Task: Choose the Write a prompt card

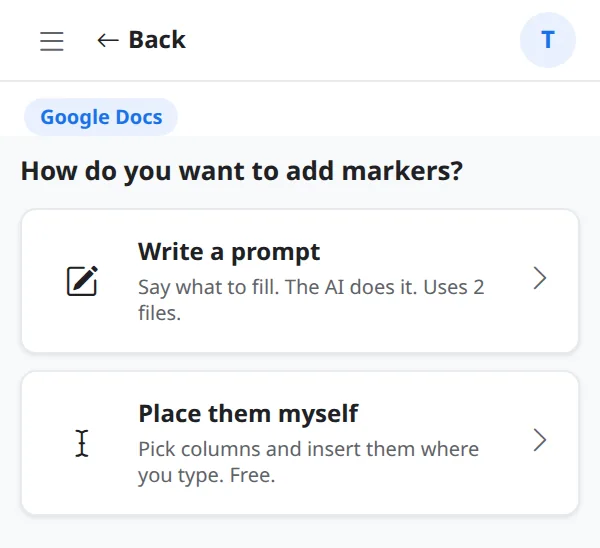Action: coord(300,281)
